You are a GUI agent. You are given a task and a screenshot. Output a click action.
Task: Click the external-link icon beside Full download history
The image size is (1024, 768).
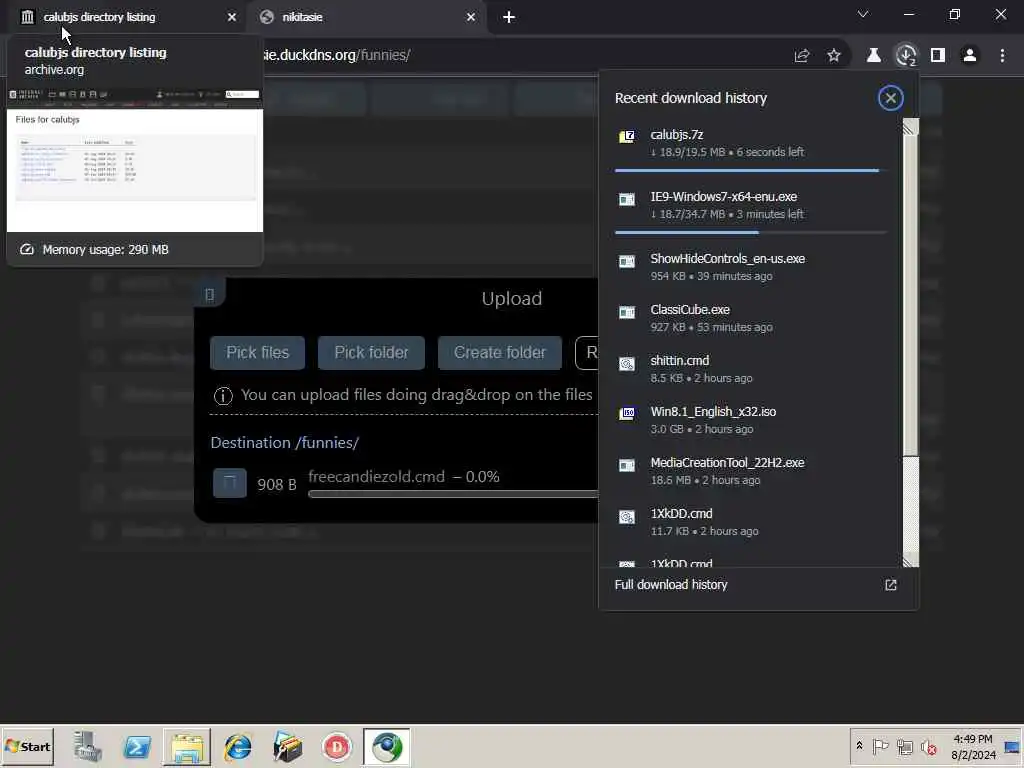891,584
